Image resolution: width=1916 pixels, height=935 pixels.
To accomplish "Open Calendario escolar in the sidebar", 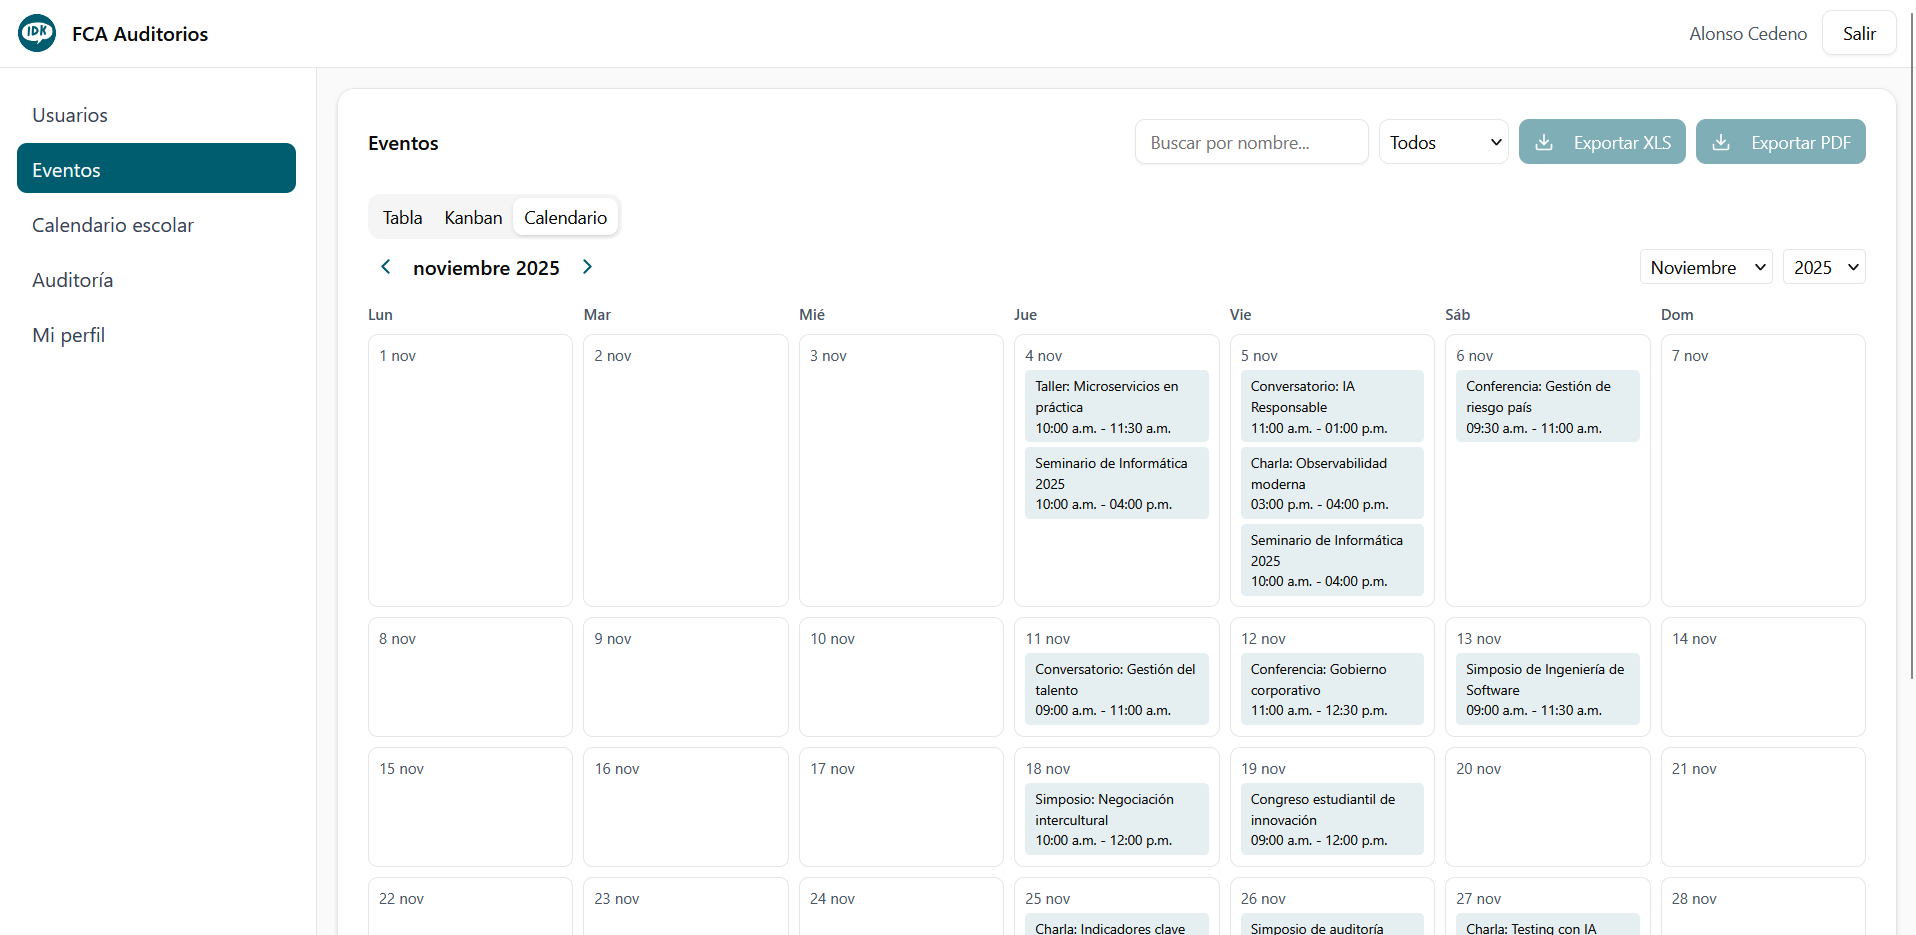I will (x=156, y=225).
